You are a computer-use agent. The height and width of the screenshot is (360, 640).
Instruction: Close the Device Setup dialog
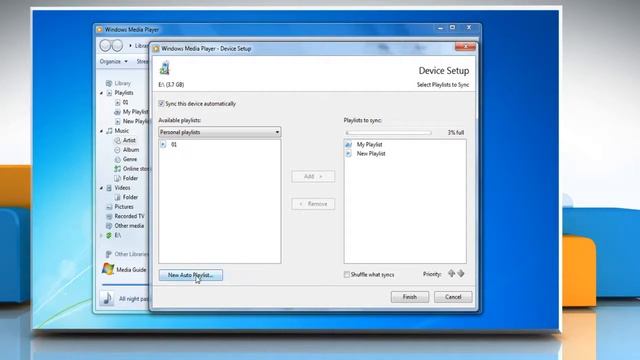point(465,47)
